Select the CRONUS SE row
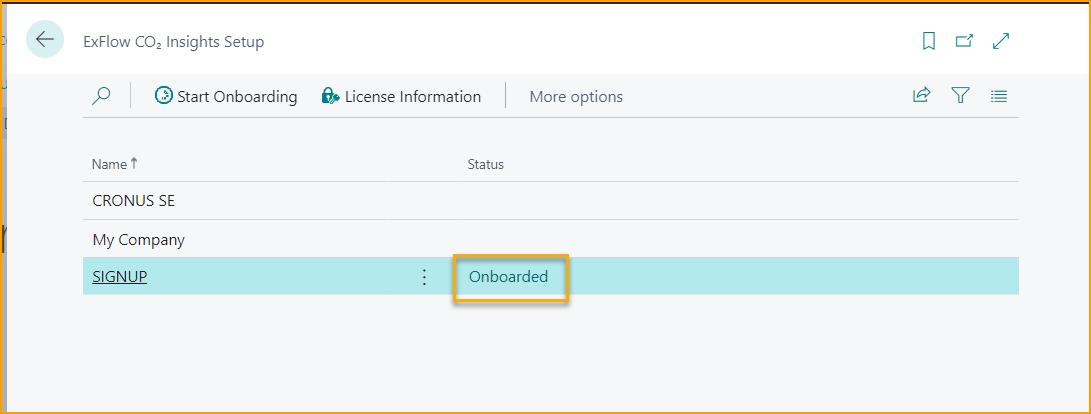Image resolution: width=1091 pixels, height=414 pixels. pyautogui.click(x=133, y=200)
